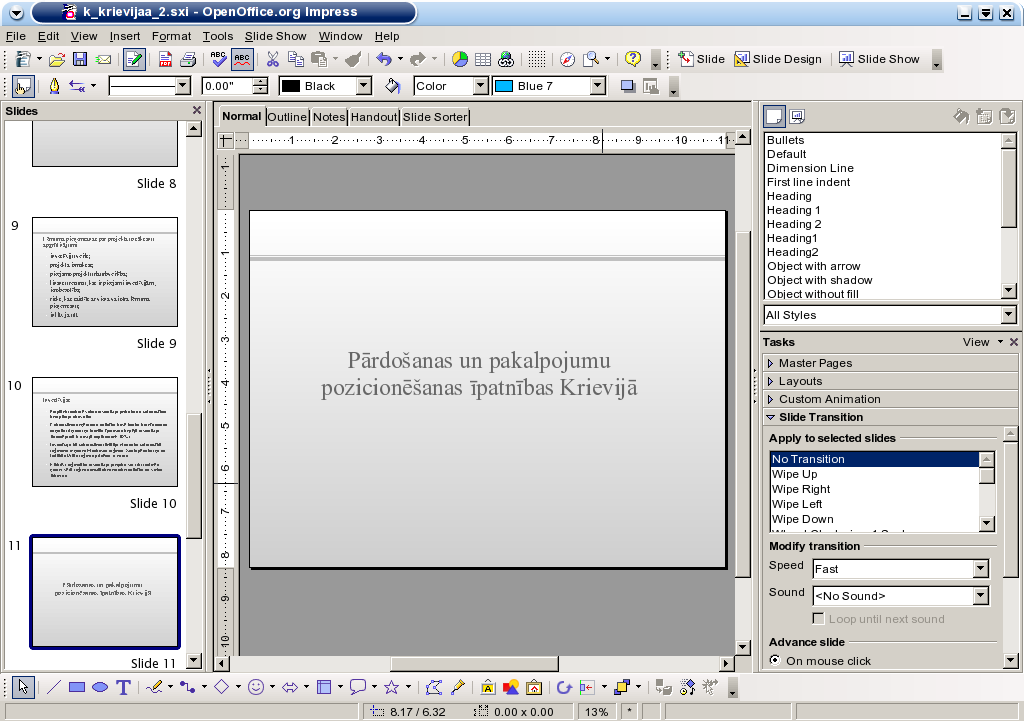Select the Rectangle drawing tool
The image size is (1024, 721).
point(77,687)
